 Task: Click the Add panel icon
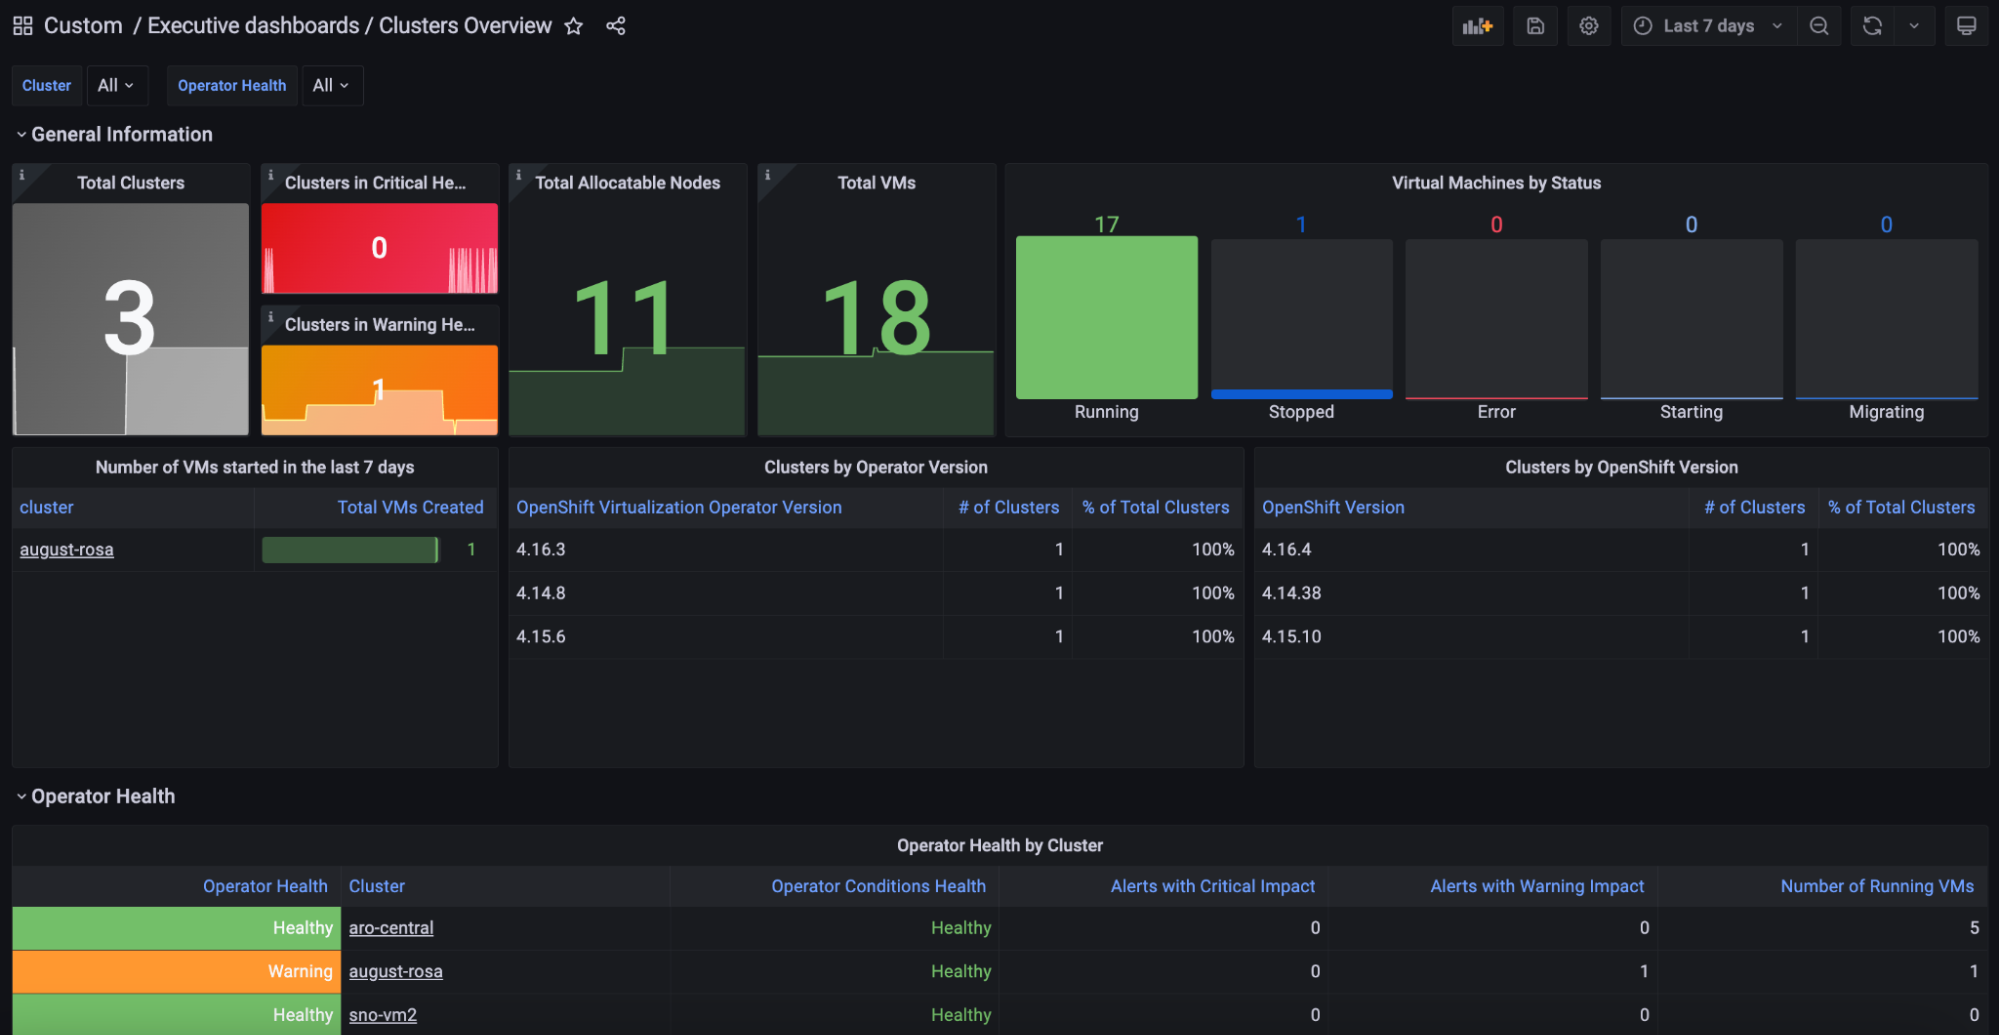[1476, 26]
